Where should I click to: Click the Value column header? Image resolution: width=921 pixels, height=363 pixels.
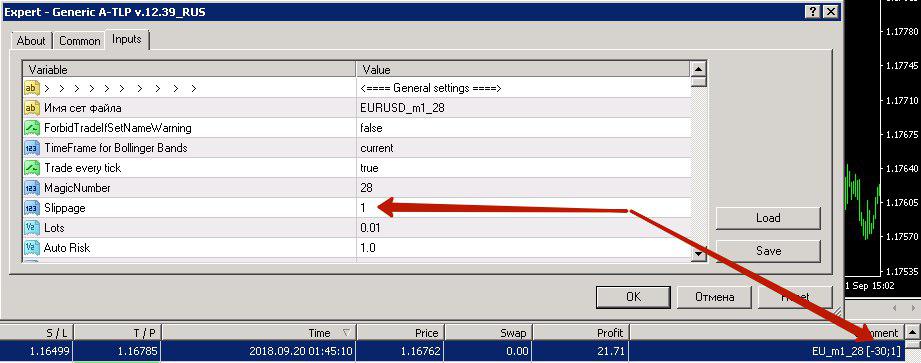tap(524, 70)
